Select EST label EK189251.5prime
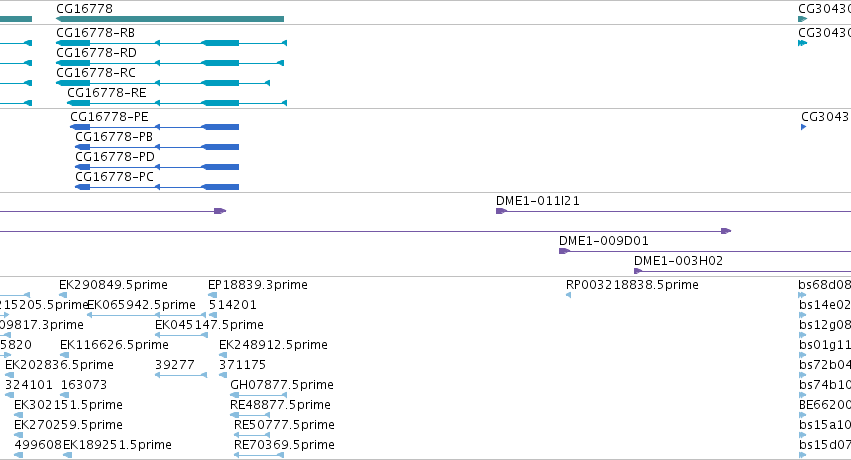This screenshot has width=851, height=460. coord(118,445)
